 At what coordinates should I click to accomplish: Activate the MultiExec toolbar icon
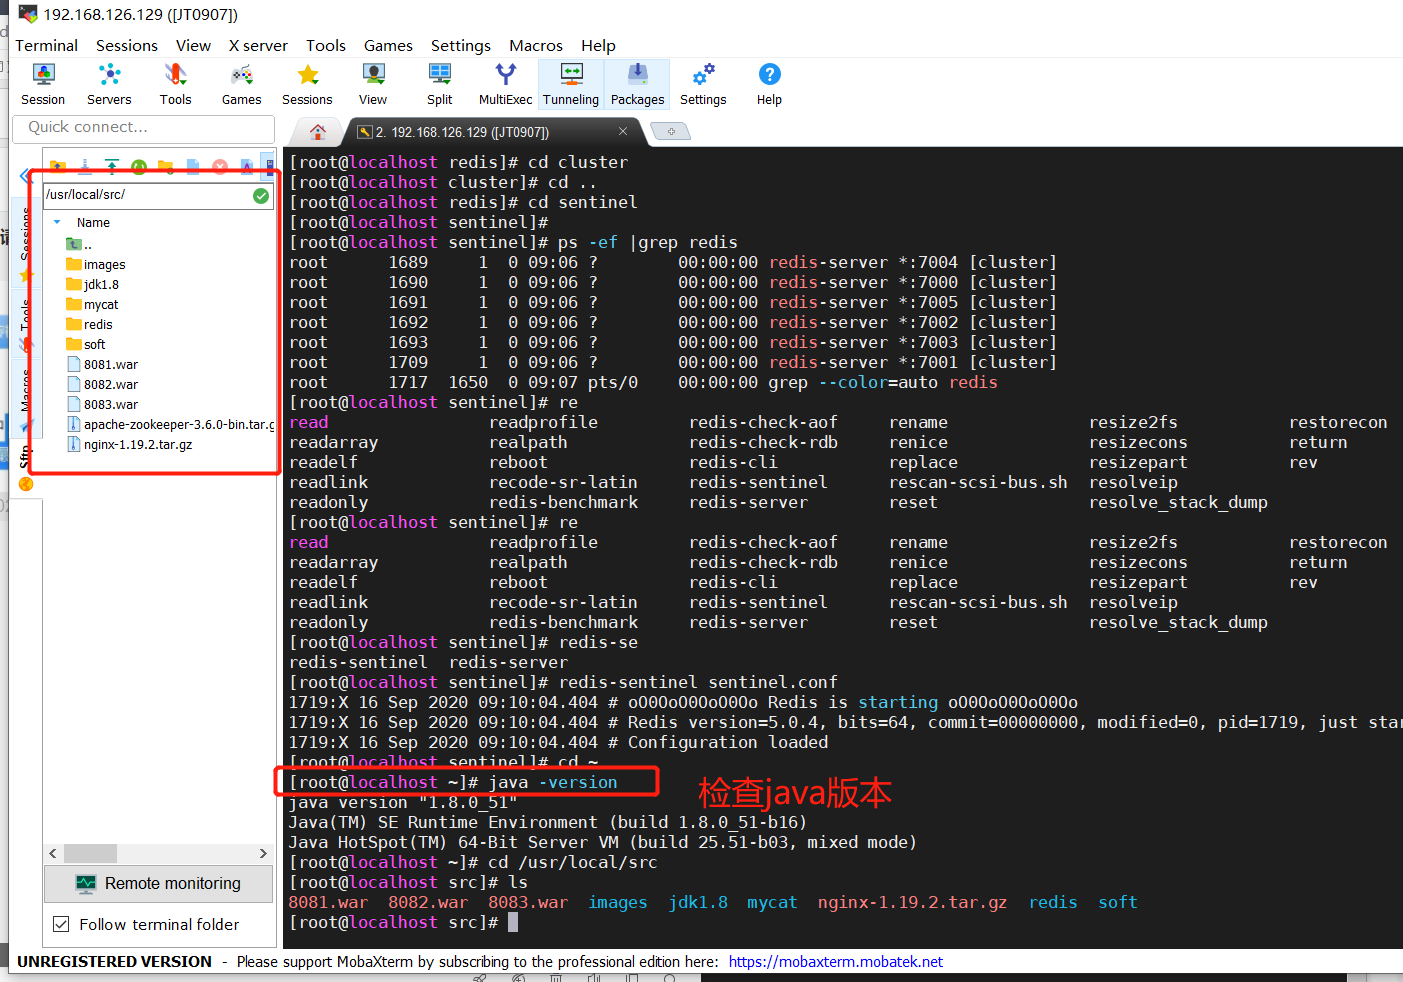(x=505, y=84)
